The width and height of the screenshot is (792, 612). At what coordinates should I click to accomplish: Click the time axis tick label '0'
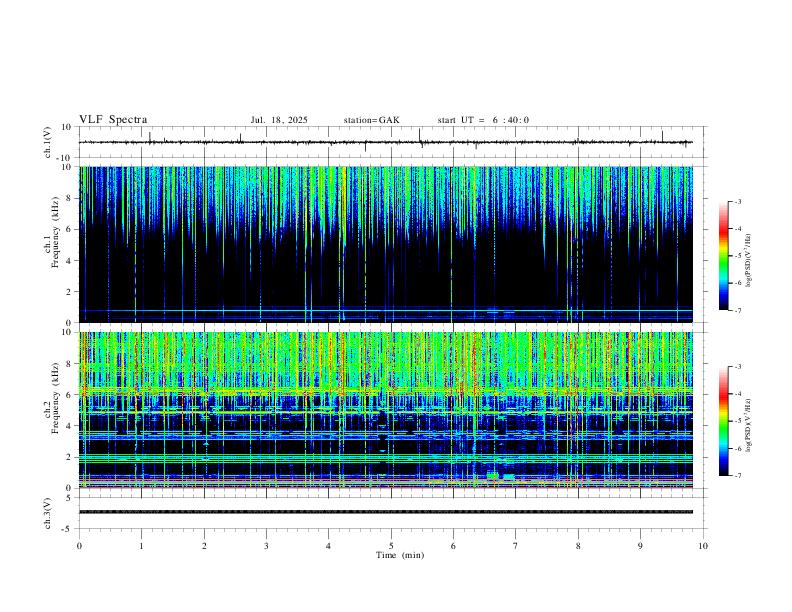pos(79,546)
